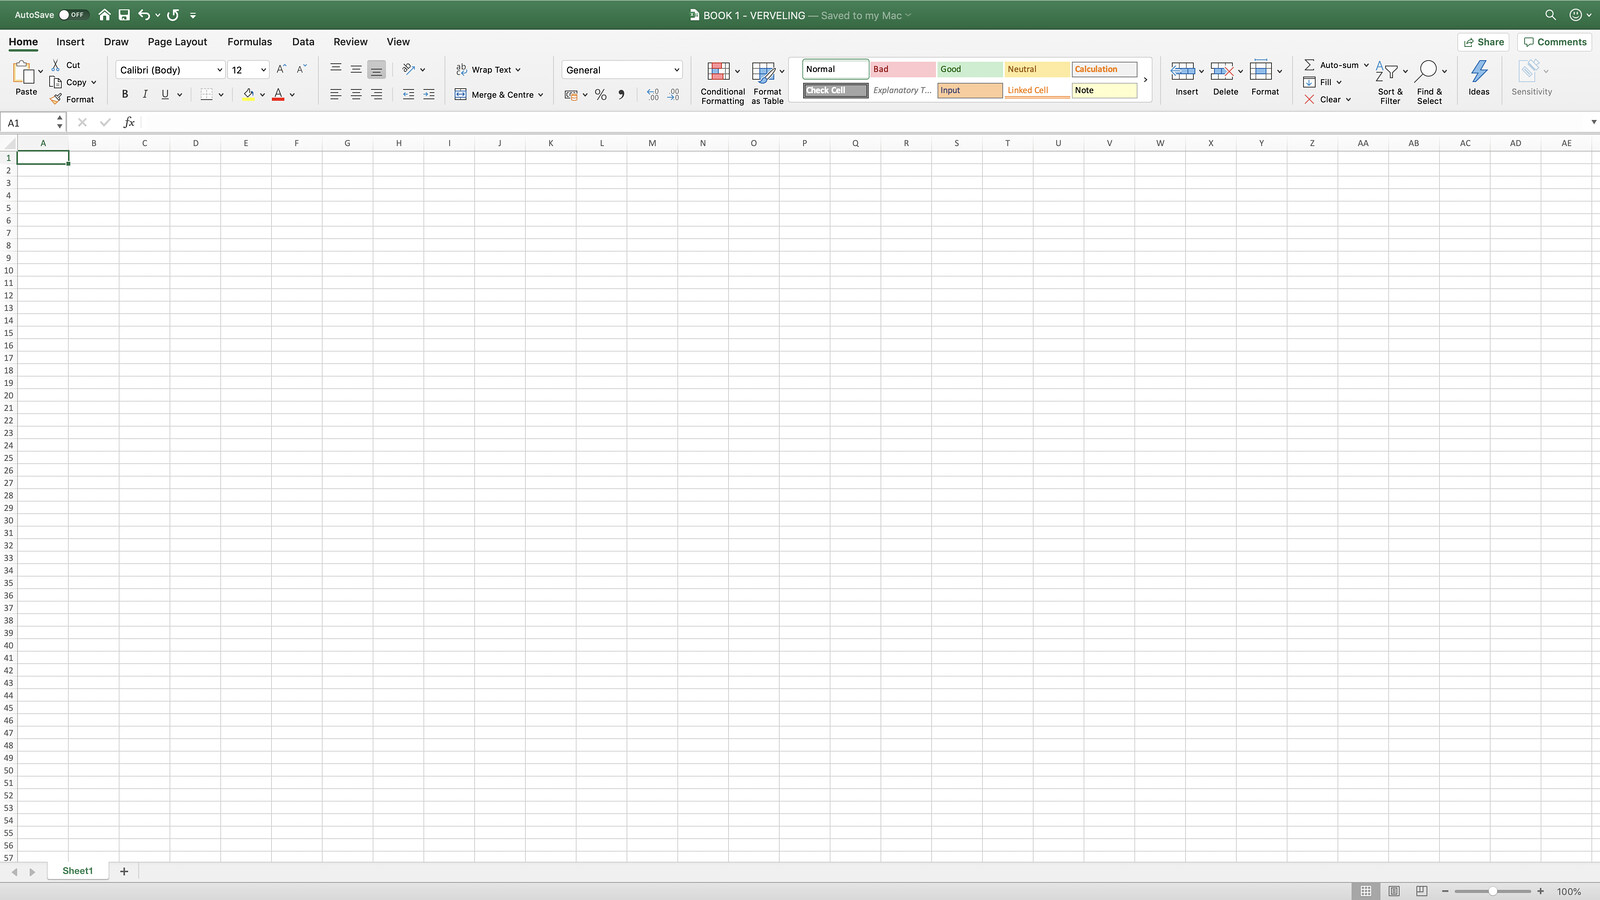
Task: Click the Save icon in title bar
Action: pyautogui.click(x=124, y=15)
